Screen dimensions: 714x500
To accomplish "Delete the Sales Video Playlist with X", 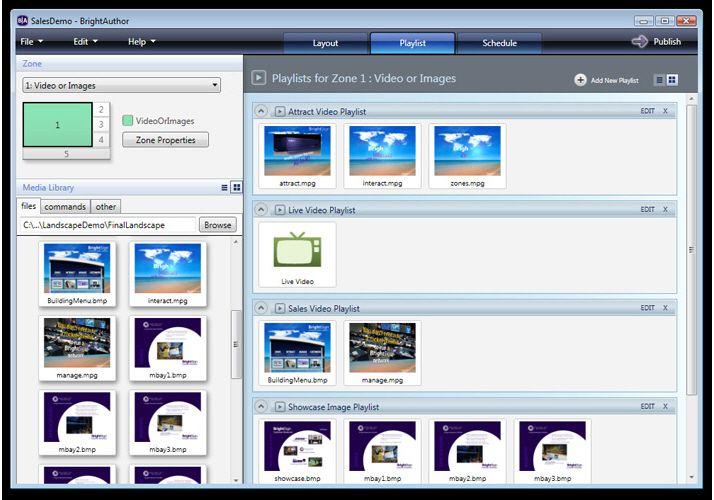I will (x=666, y=308).
